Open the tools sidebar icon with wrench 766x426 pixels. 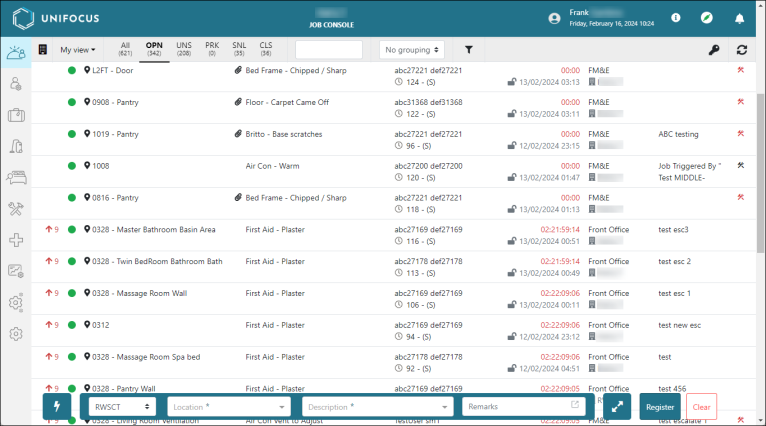15,209
